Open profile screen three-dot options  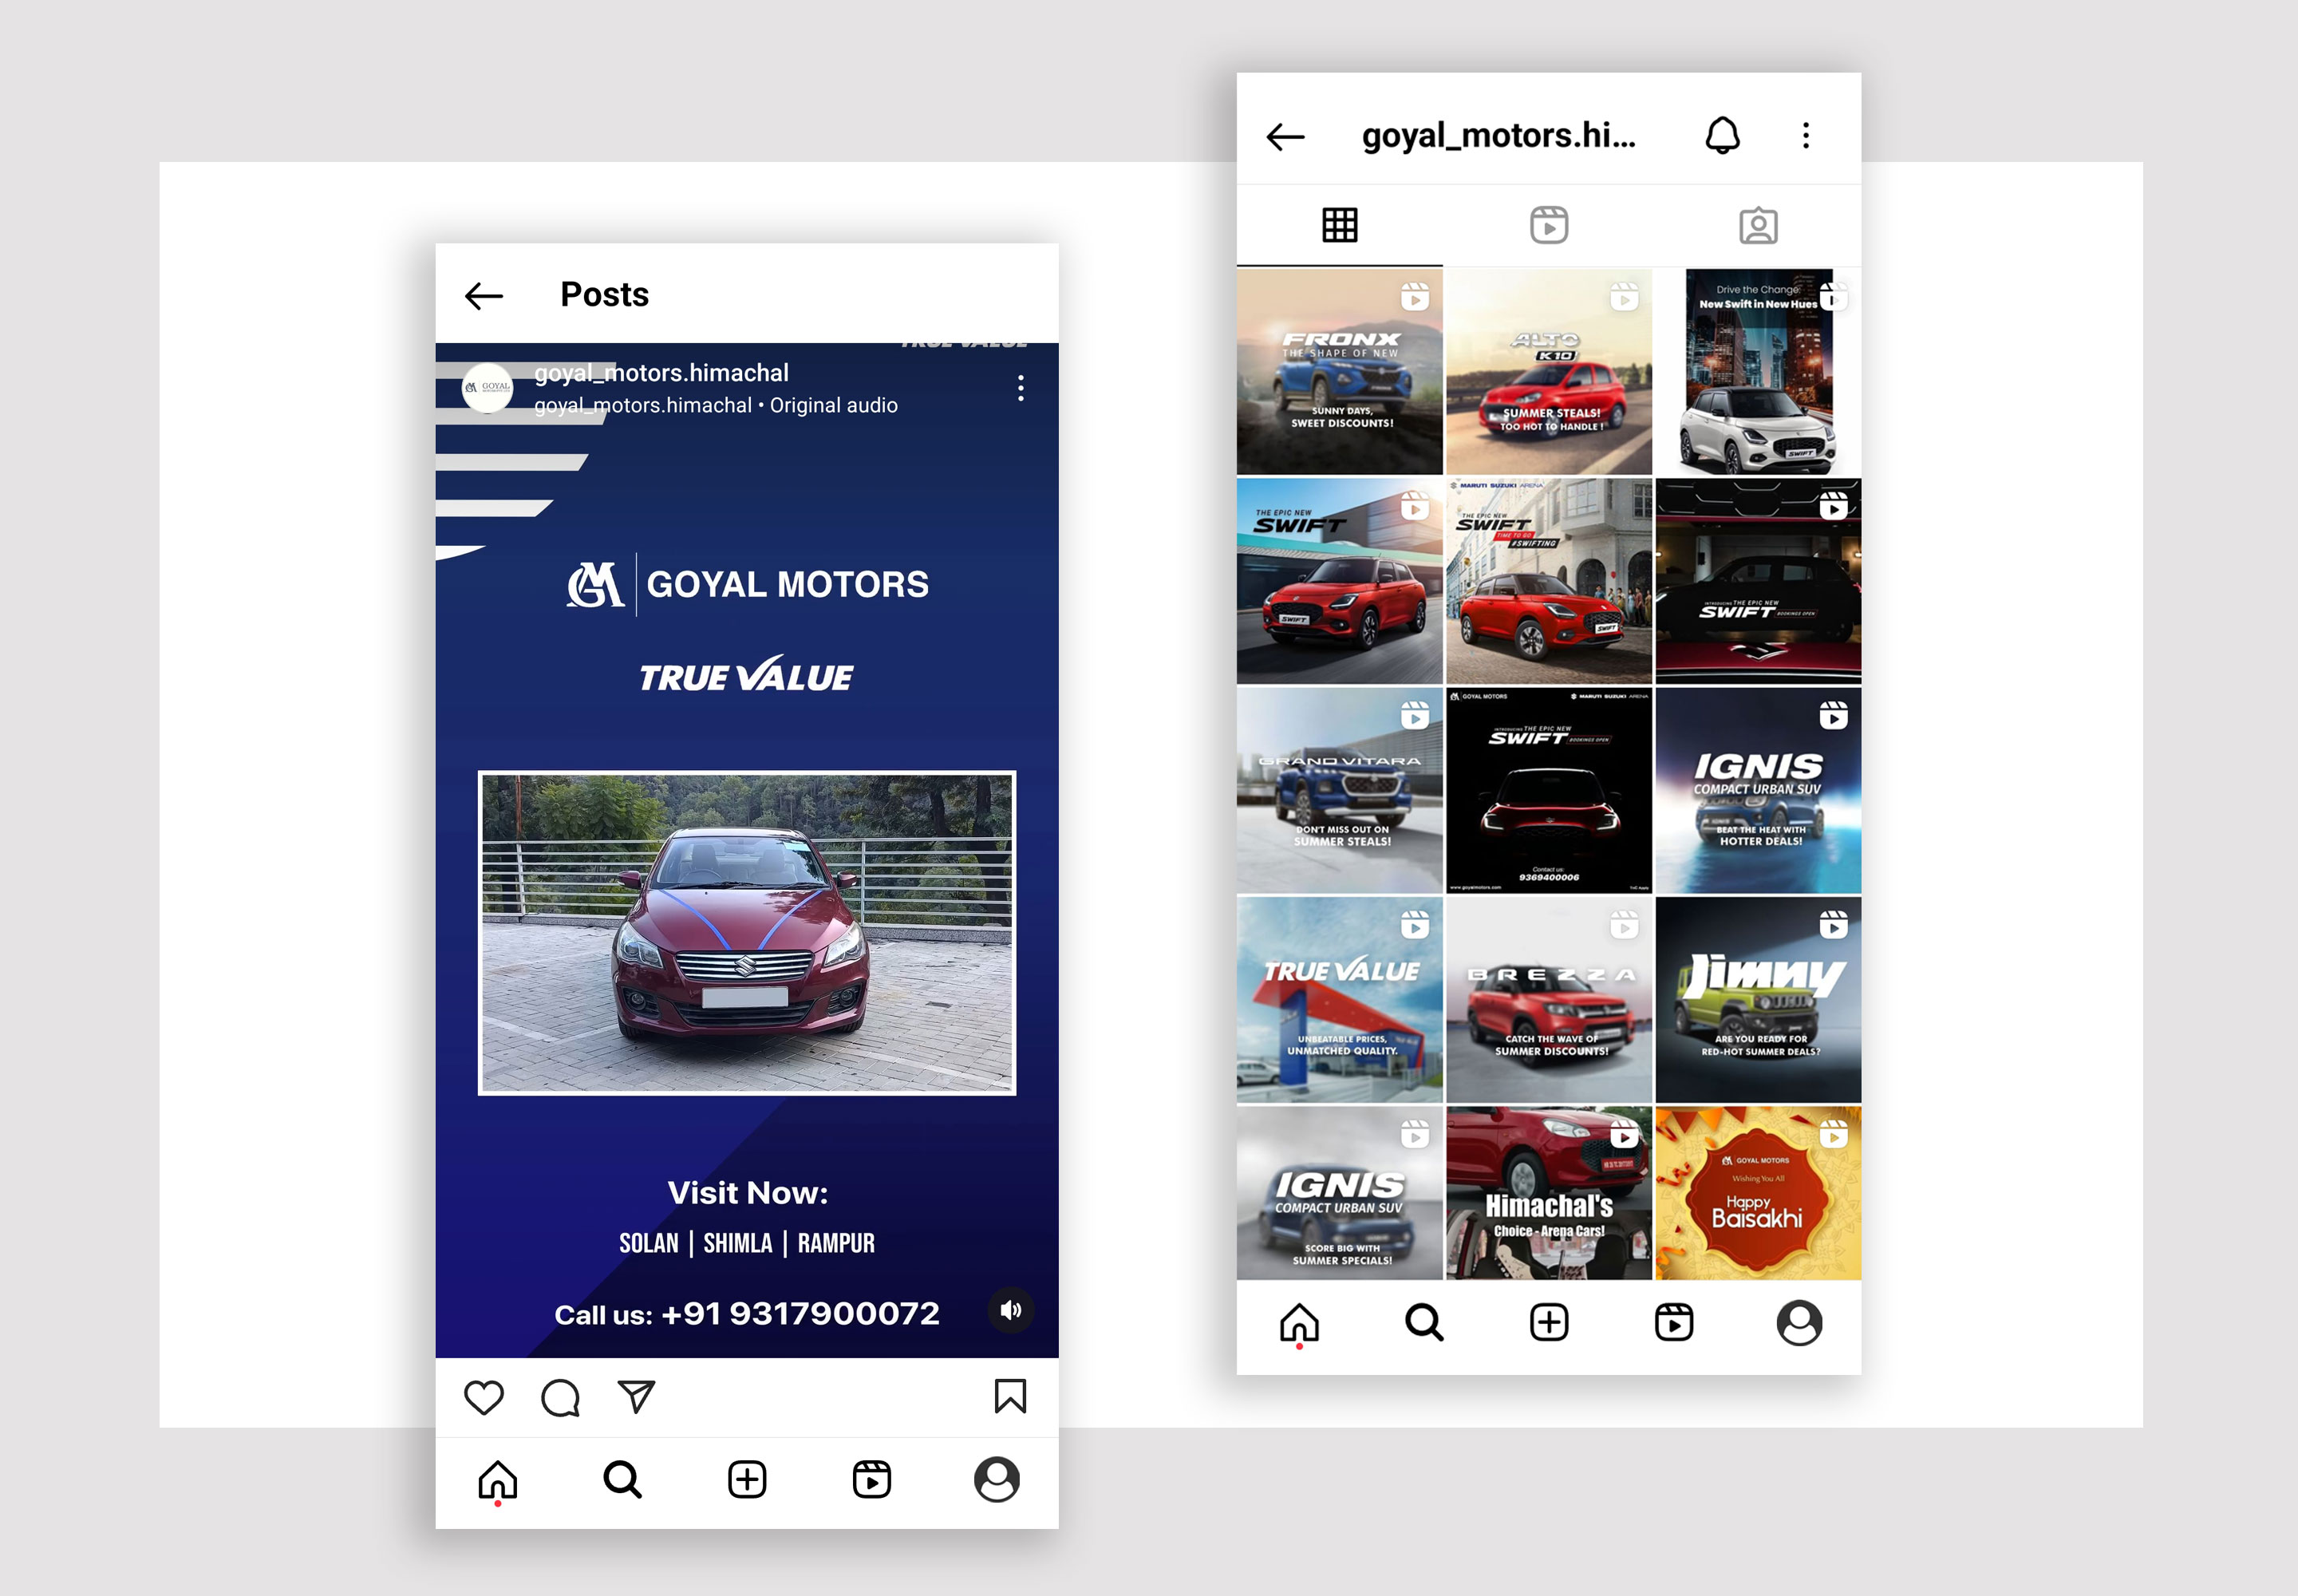(x=1806, y=135)
